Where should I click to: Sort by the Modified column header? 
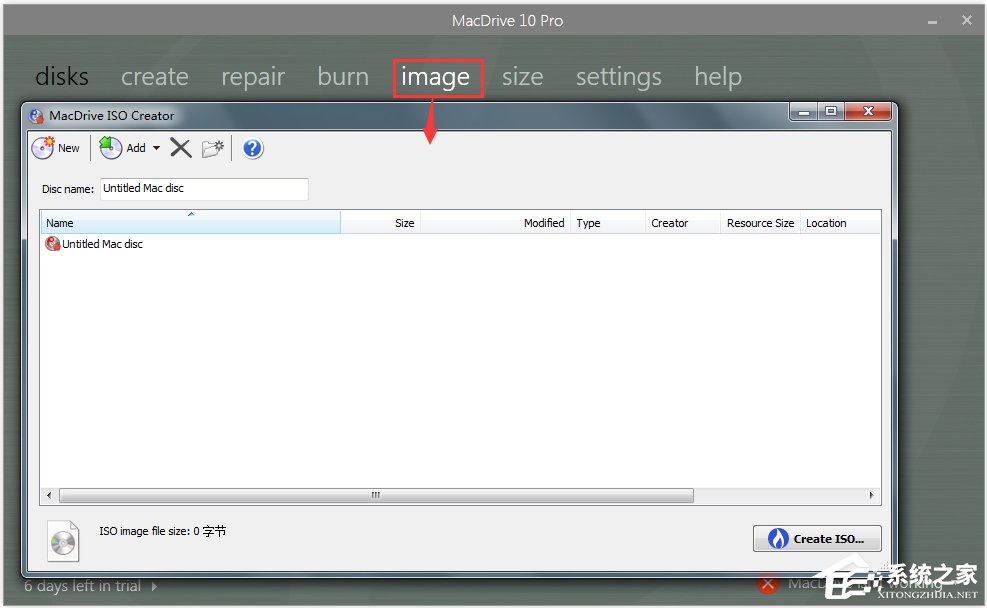click(x=495, y=223)
